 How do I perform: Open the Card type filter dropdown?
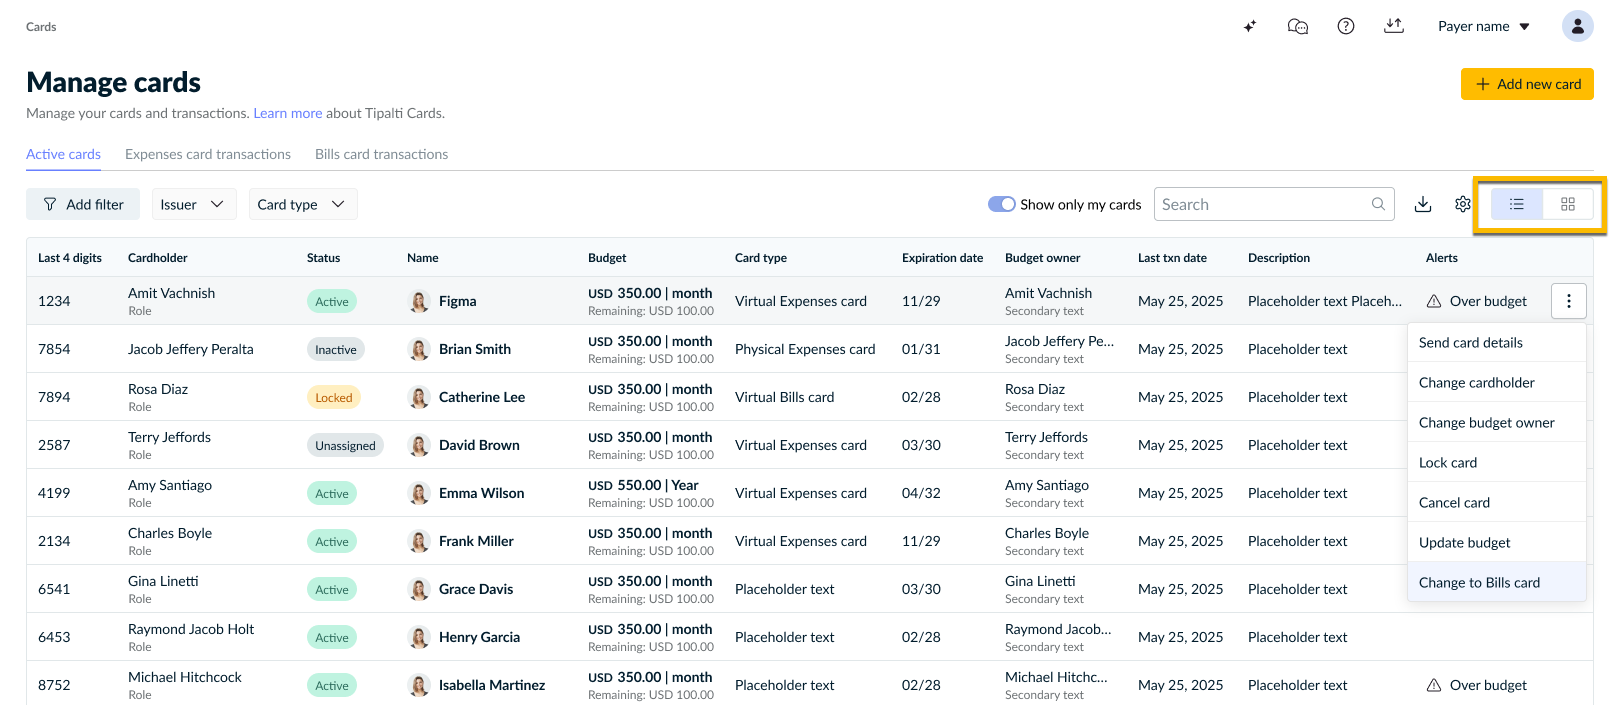pyautogui.click(x=303, y=204)
